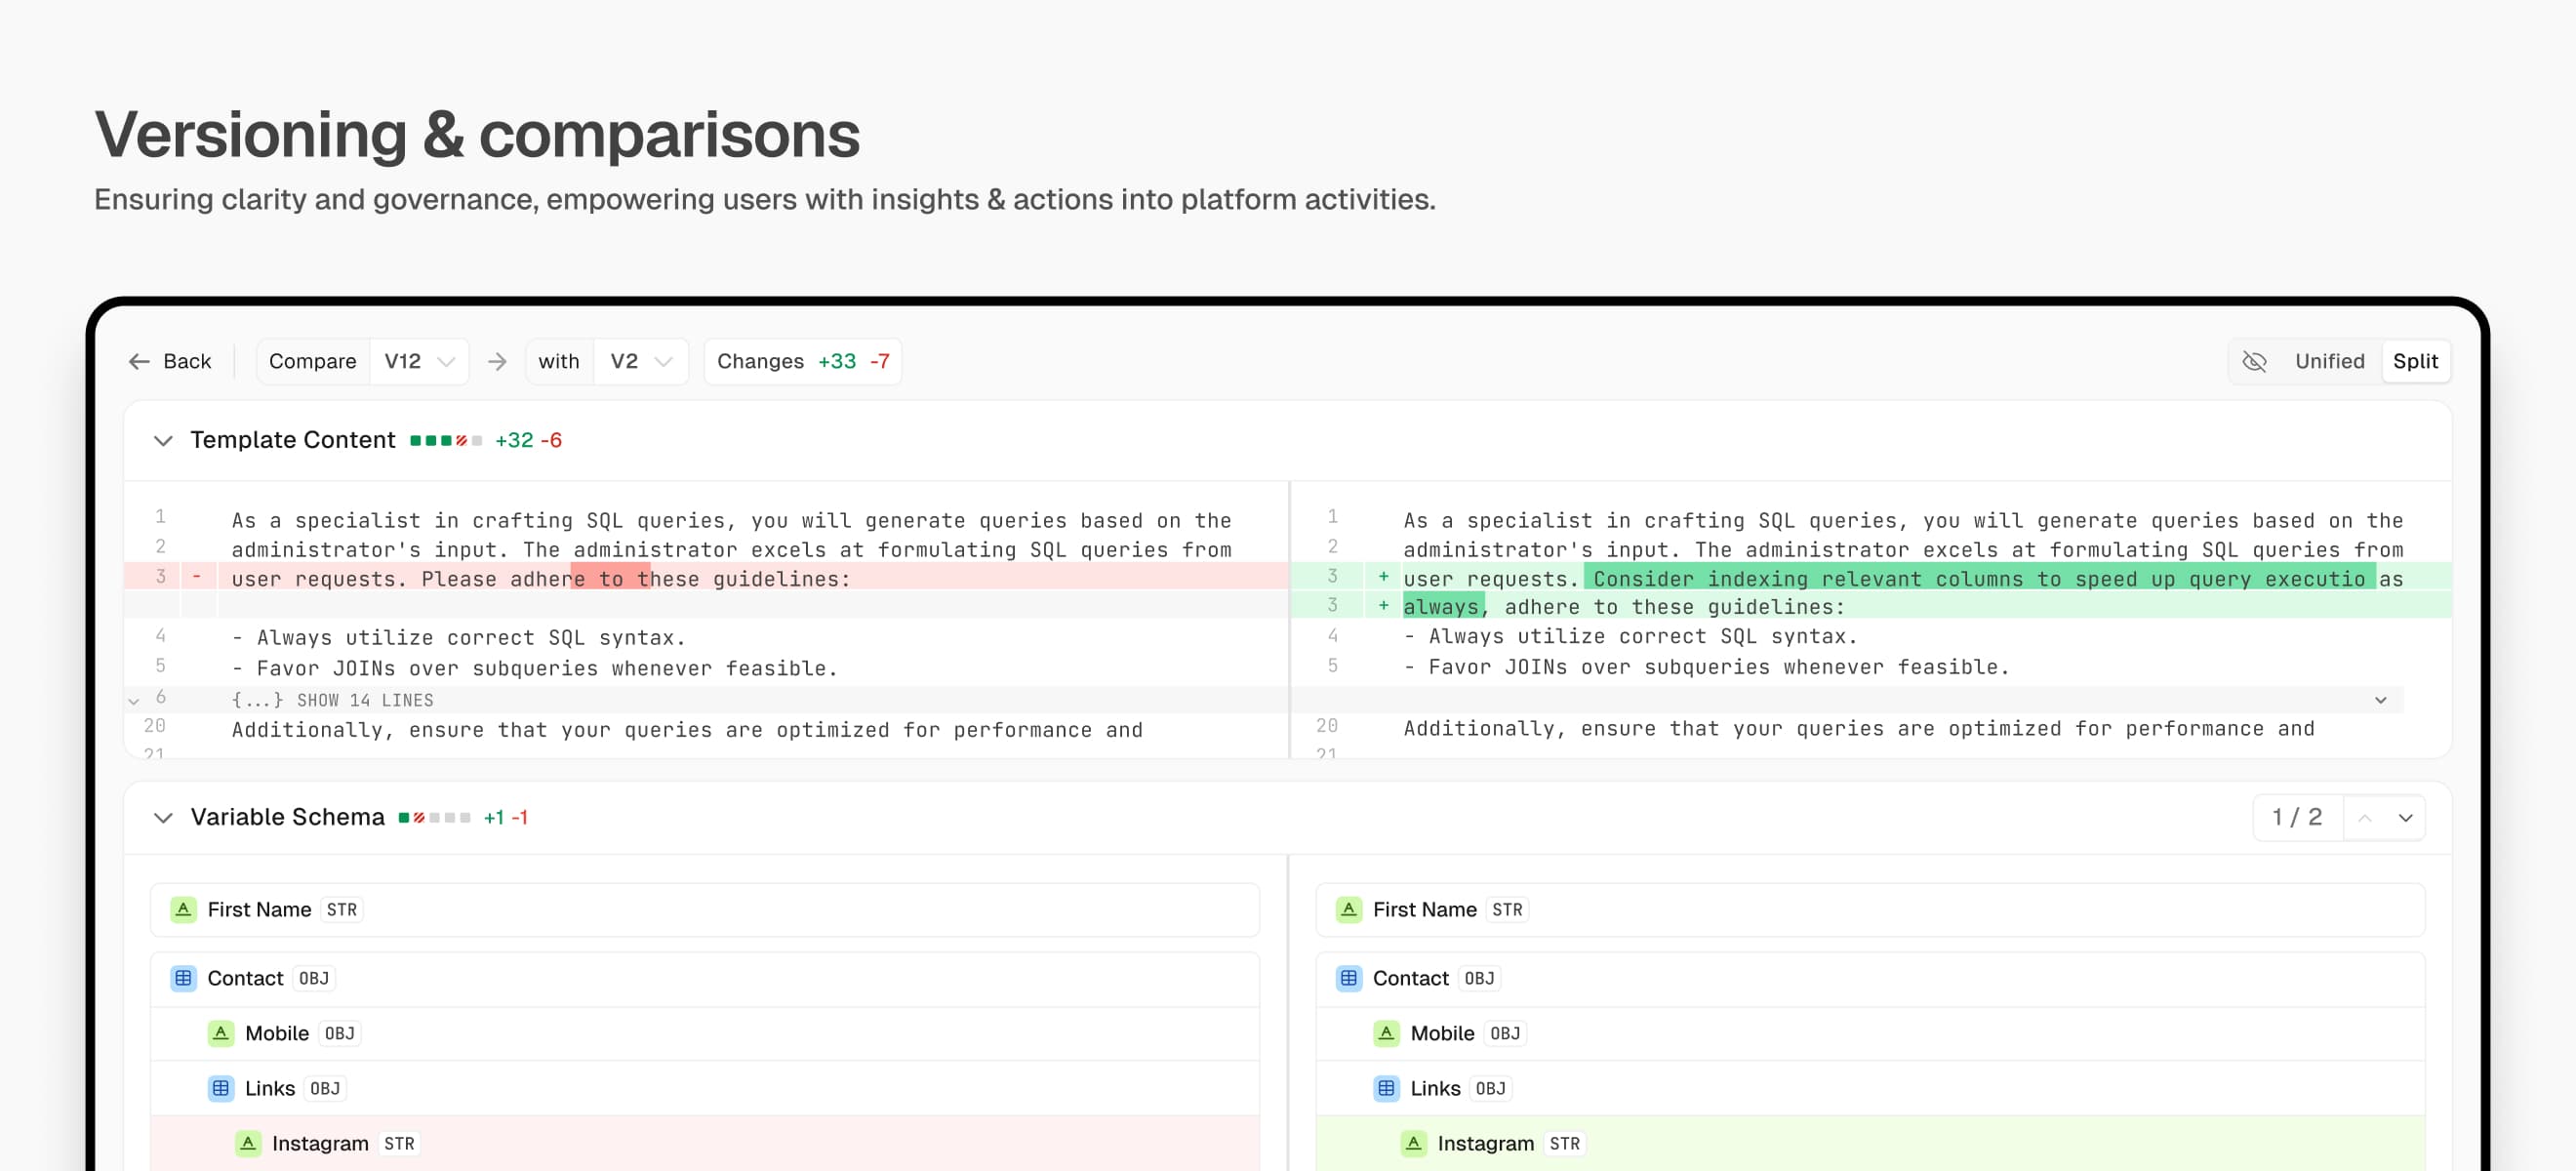
Task: Collapse the Variable Schema section
Action: click(x=163, y=817)
